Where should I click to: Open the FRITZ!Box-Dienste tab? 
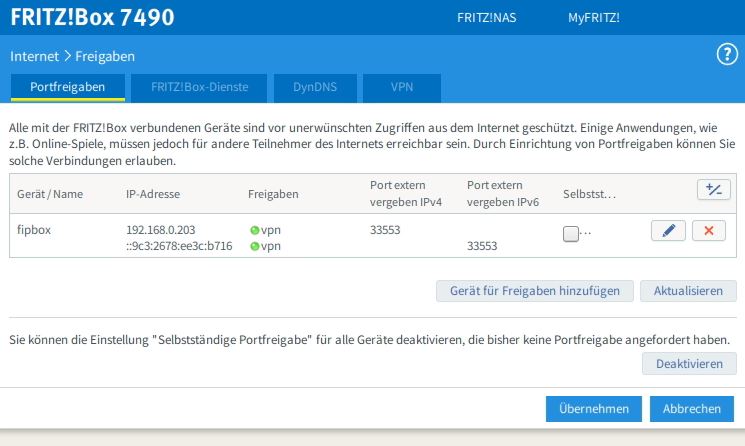(x=200, y=87)
